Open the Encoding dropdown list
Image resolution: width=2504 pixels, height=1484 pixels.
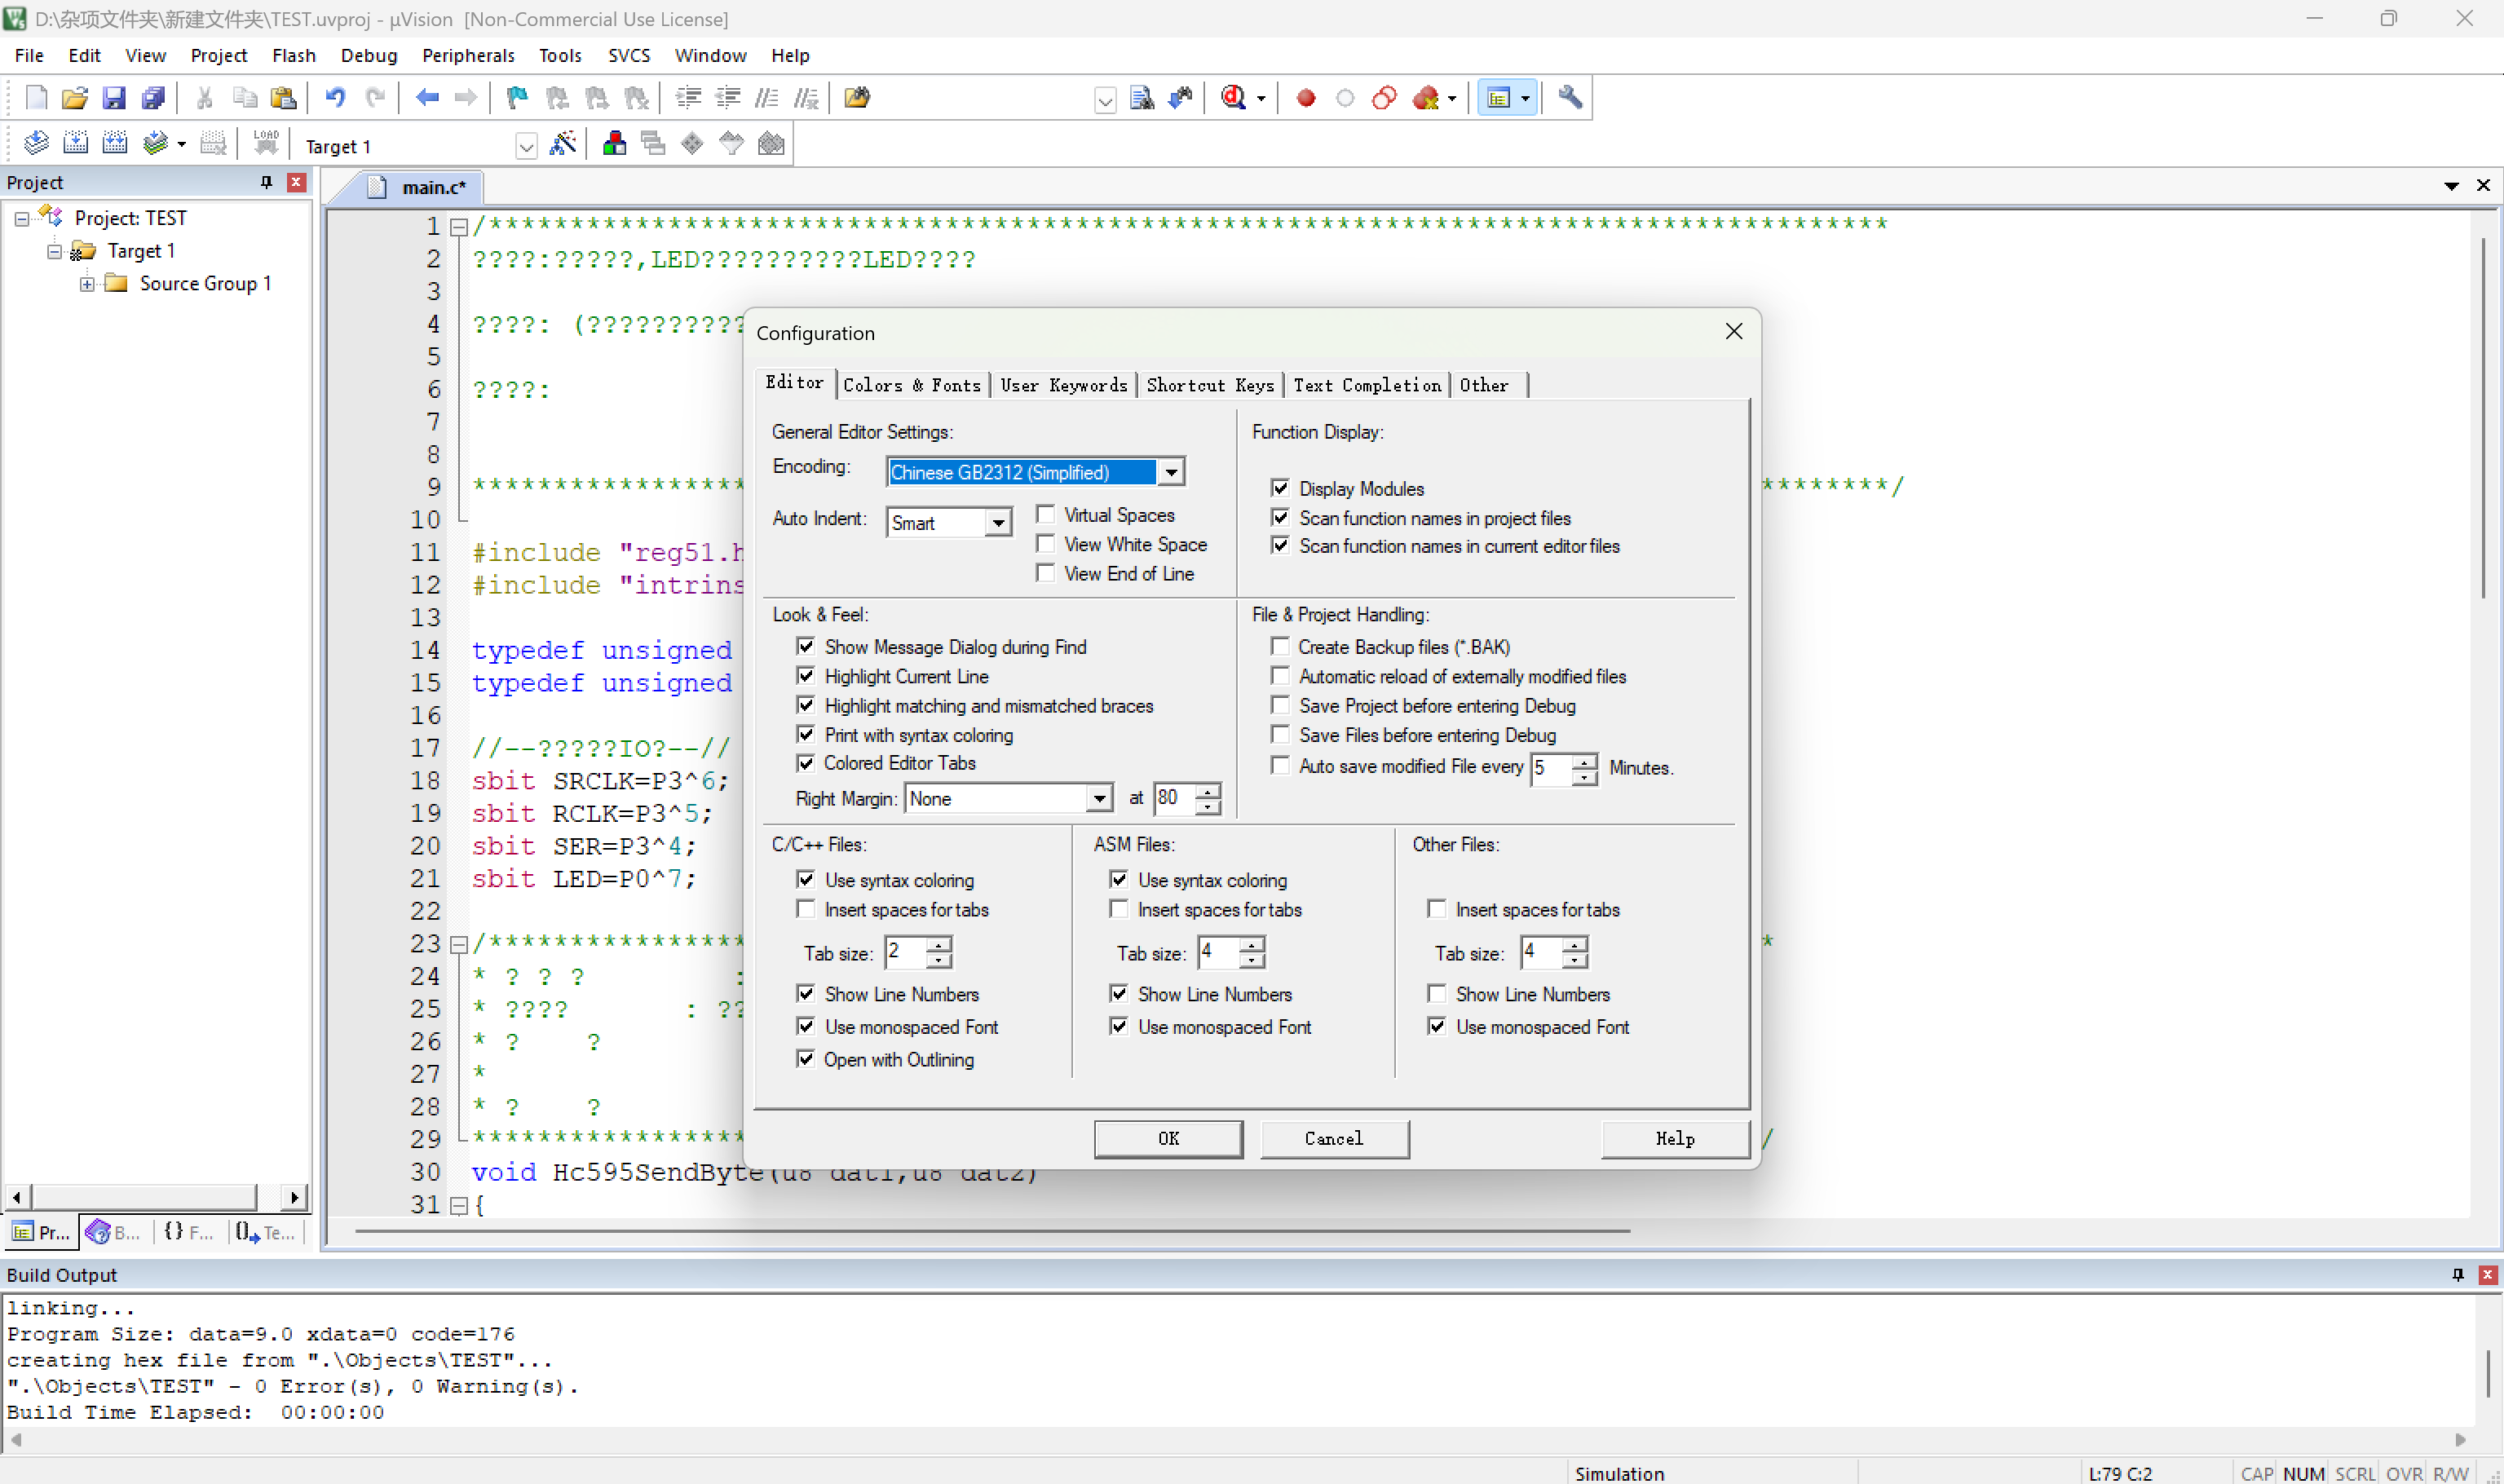(1171, 472)
